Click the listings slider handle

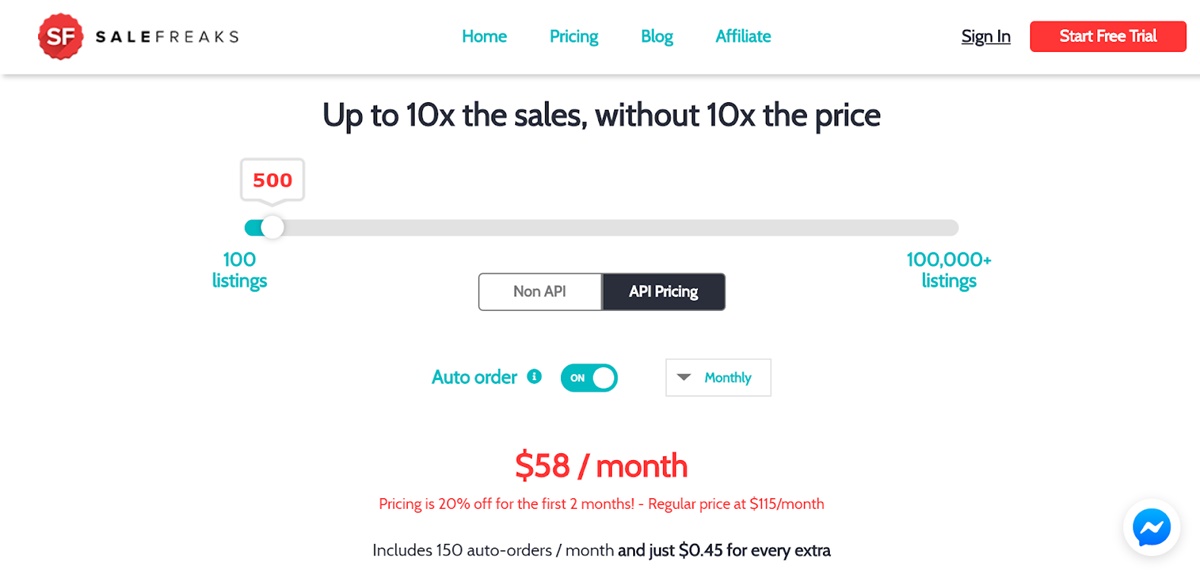271,227
